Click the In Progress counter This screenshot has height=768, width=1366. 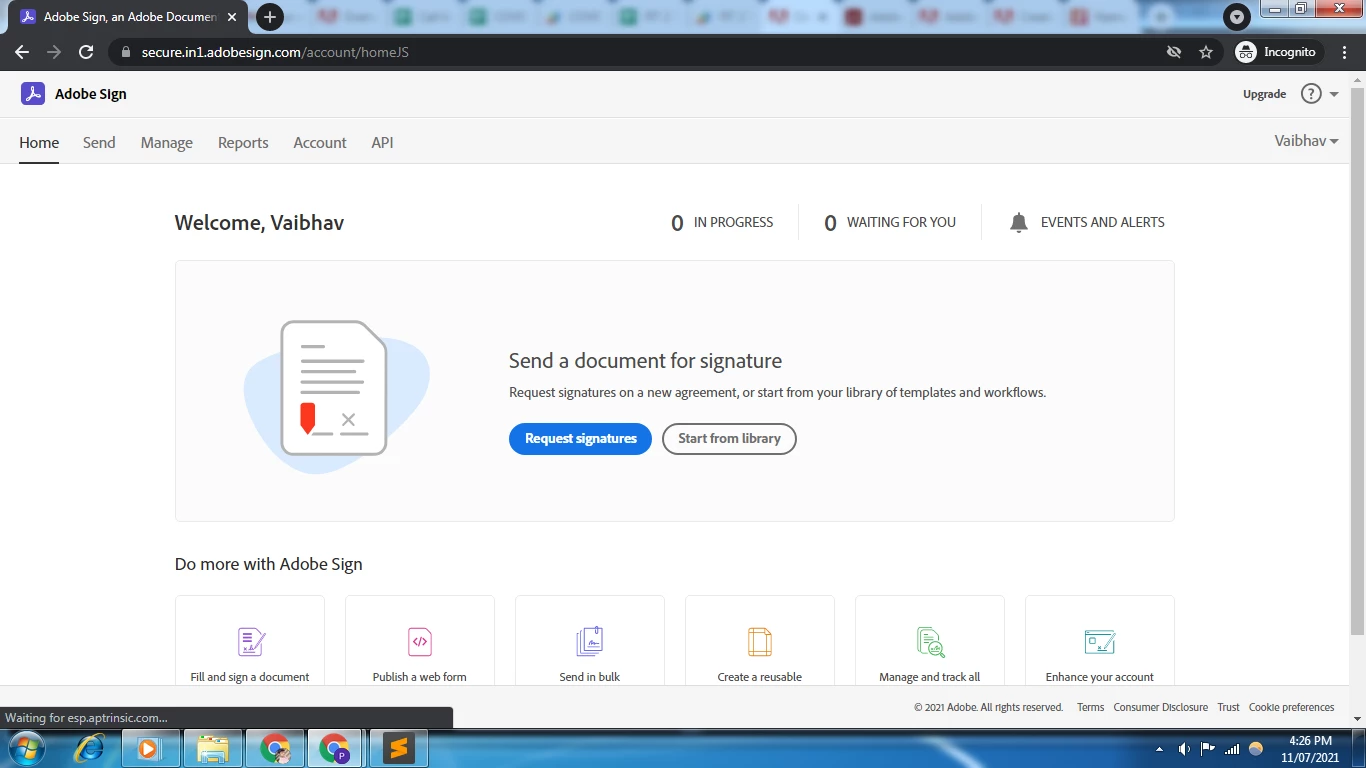[722, 223]
